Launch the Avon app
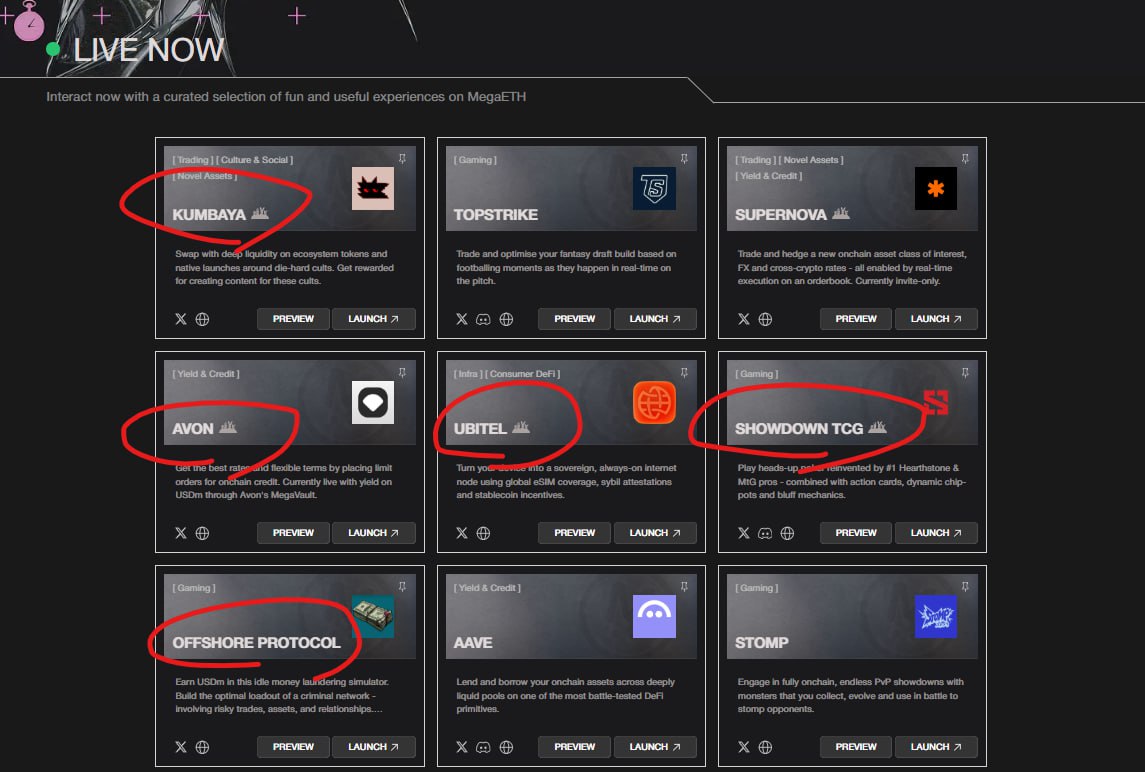The image size is (1145, 772). (x=374, y=533)
